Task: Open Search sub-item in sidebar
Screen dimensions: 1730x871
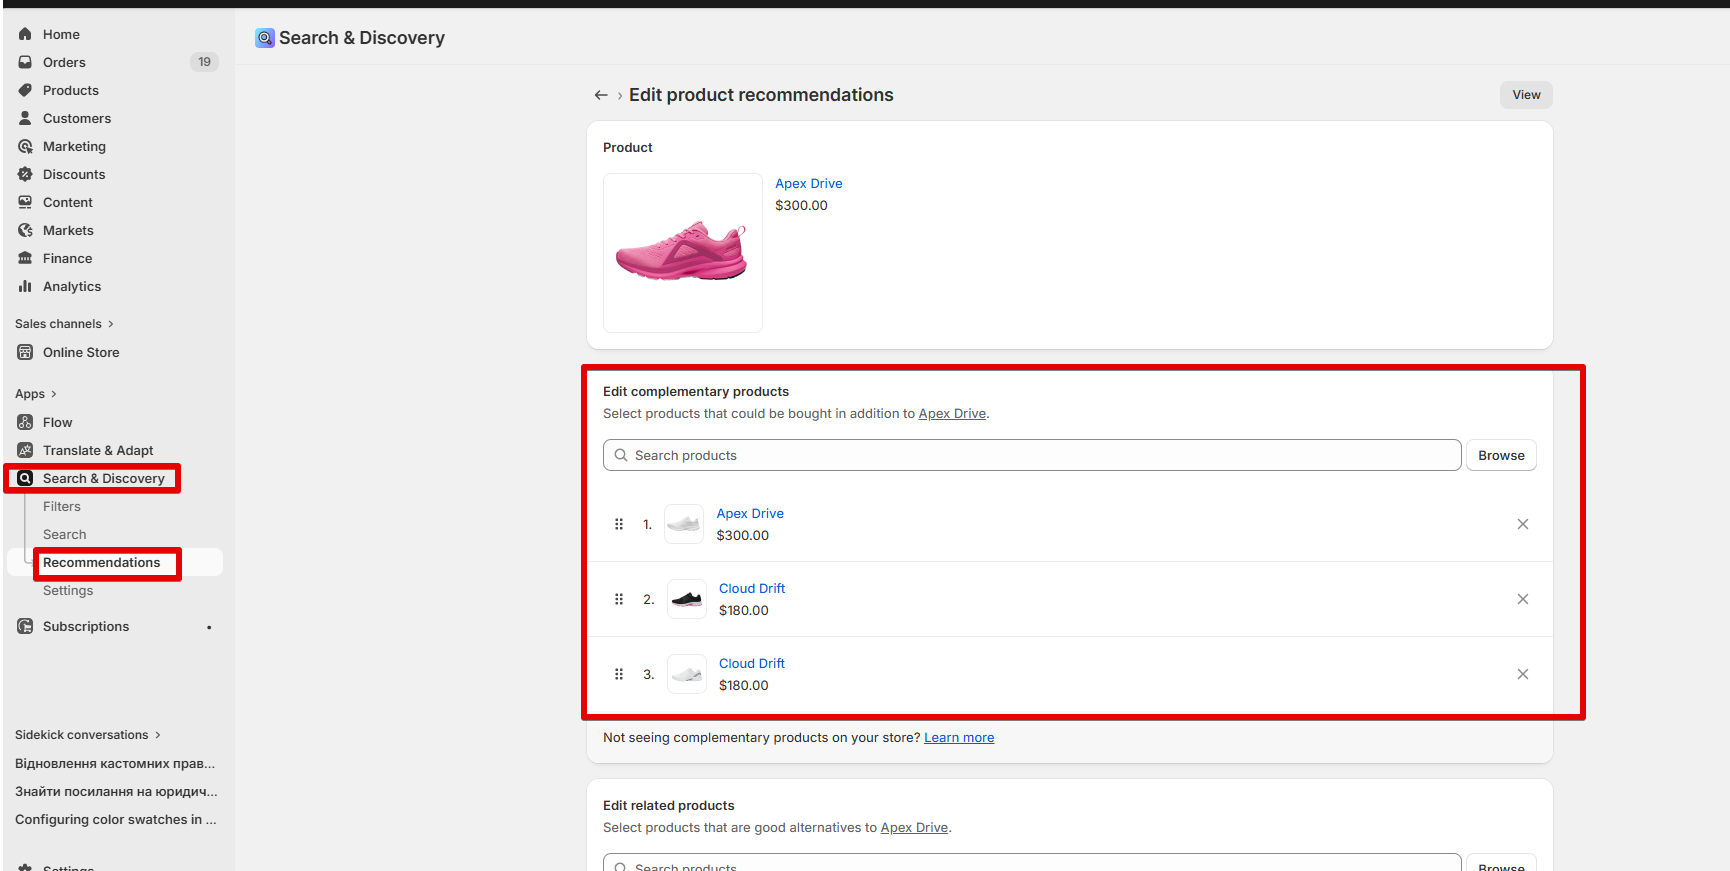Action: coord(65,534)
